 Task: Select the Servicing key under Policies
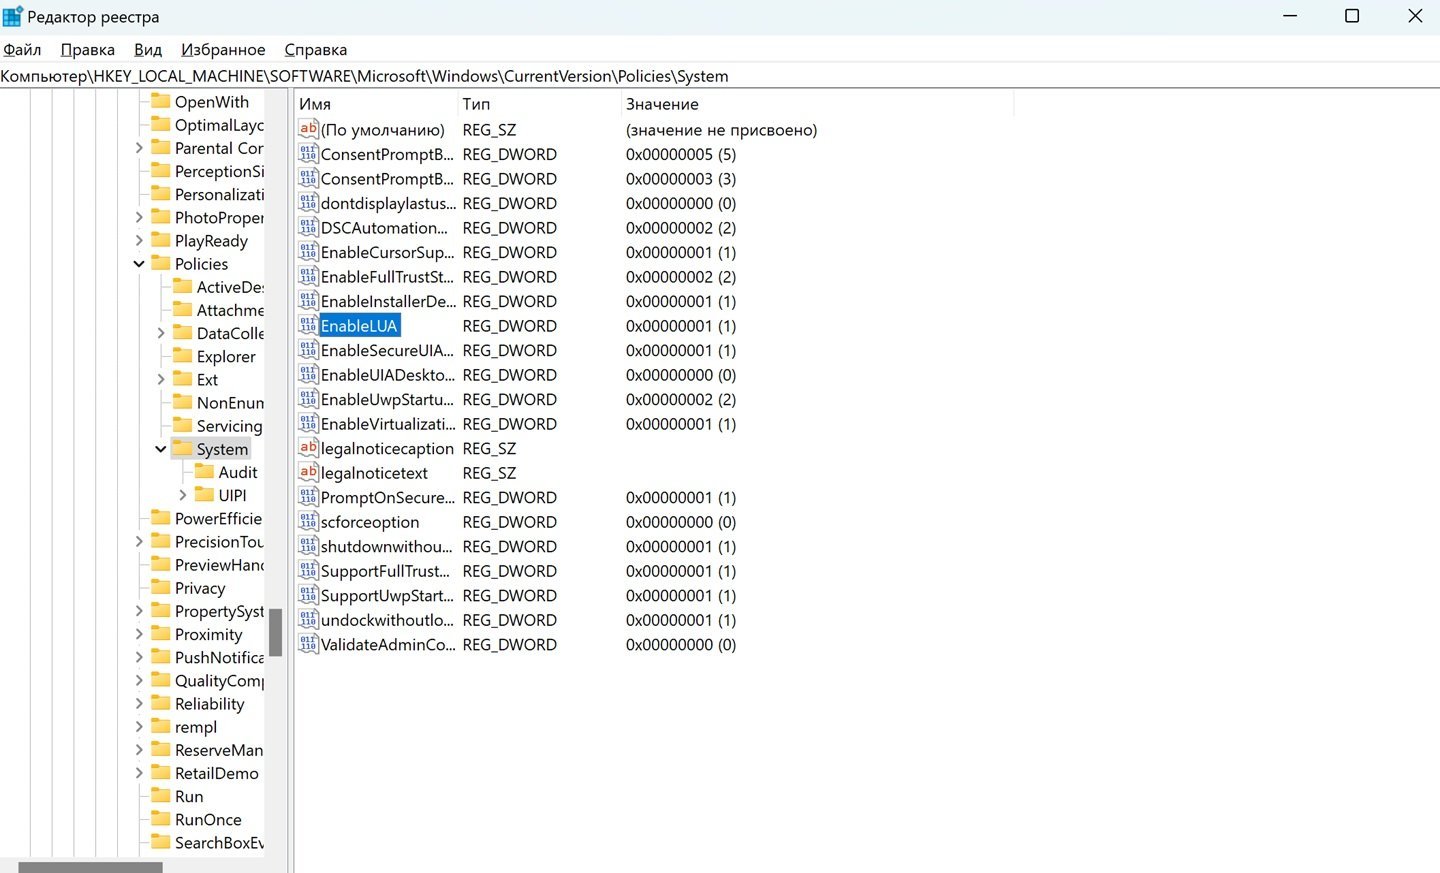(229, 425)
